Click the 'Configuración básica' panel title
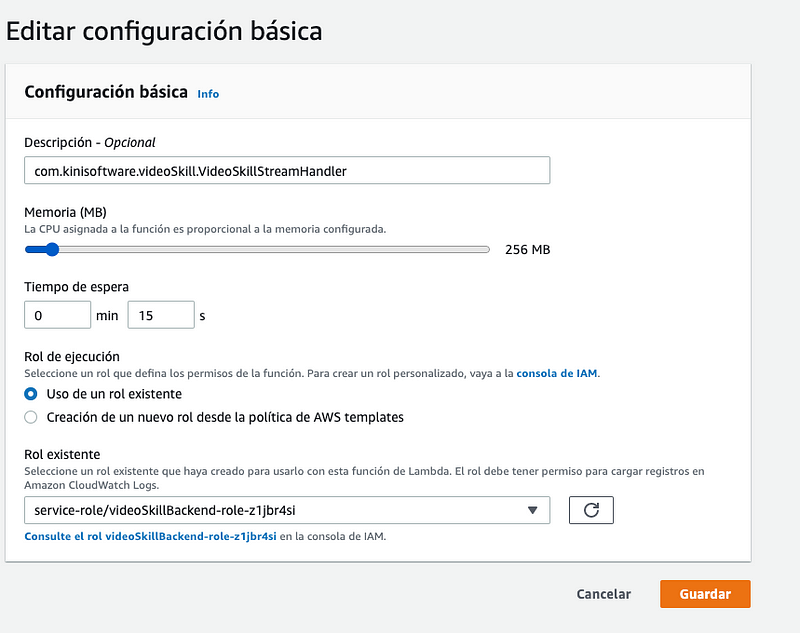The height and width of the screenshot is (633, 800). (106, 92)
